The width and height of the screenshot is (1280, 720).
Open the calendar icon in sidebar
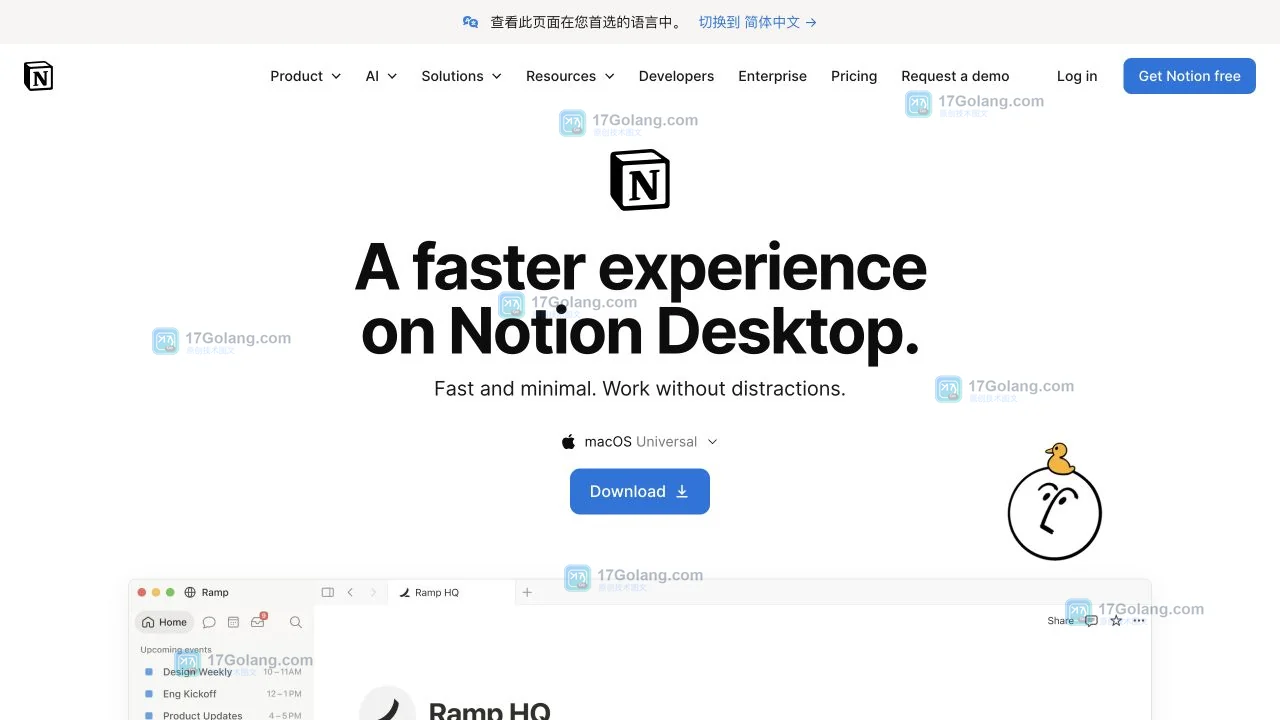[233, 622]
